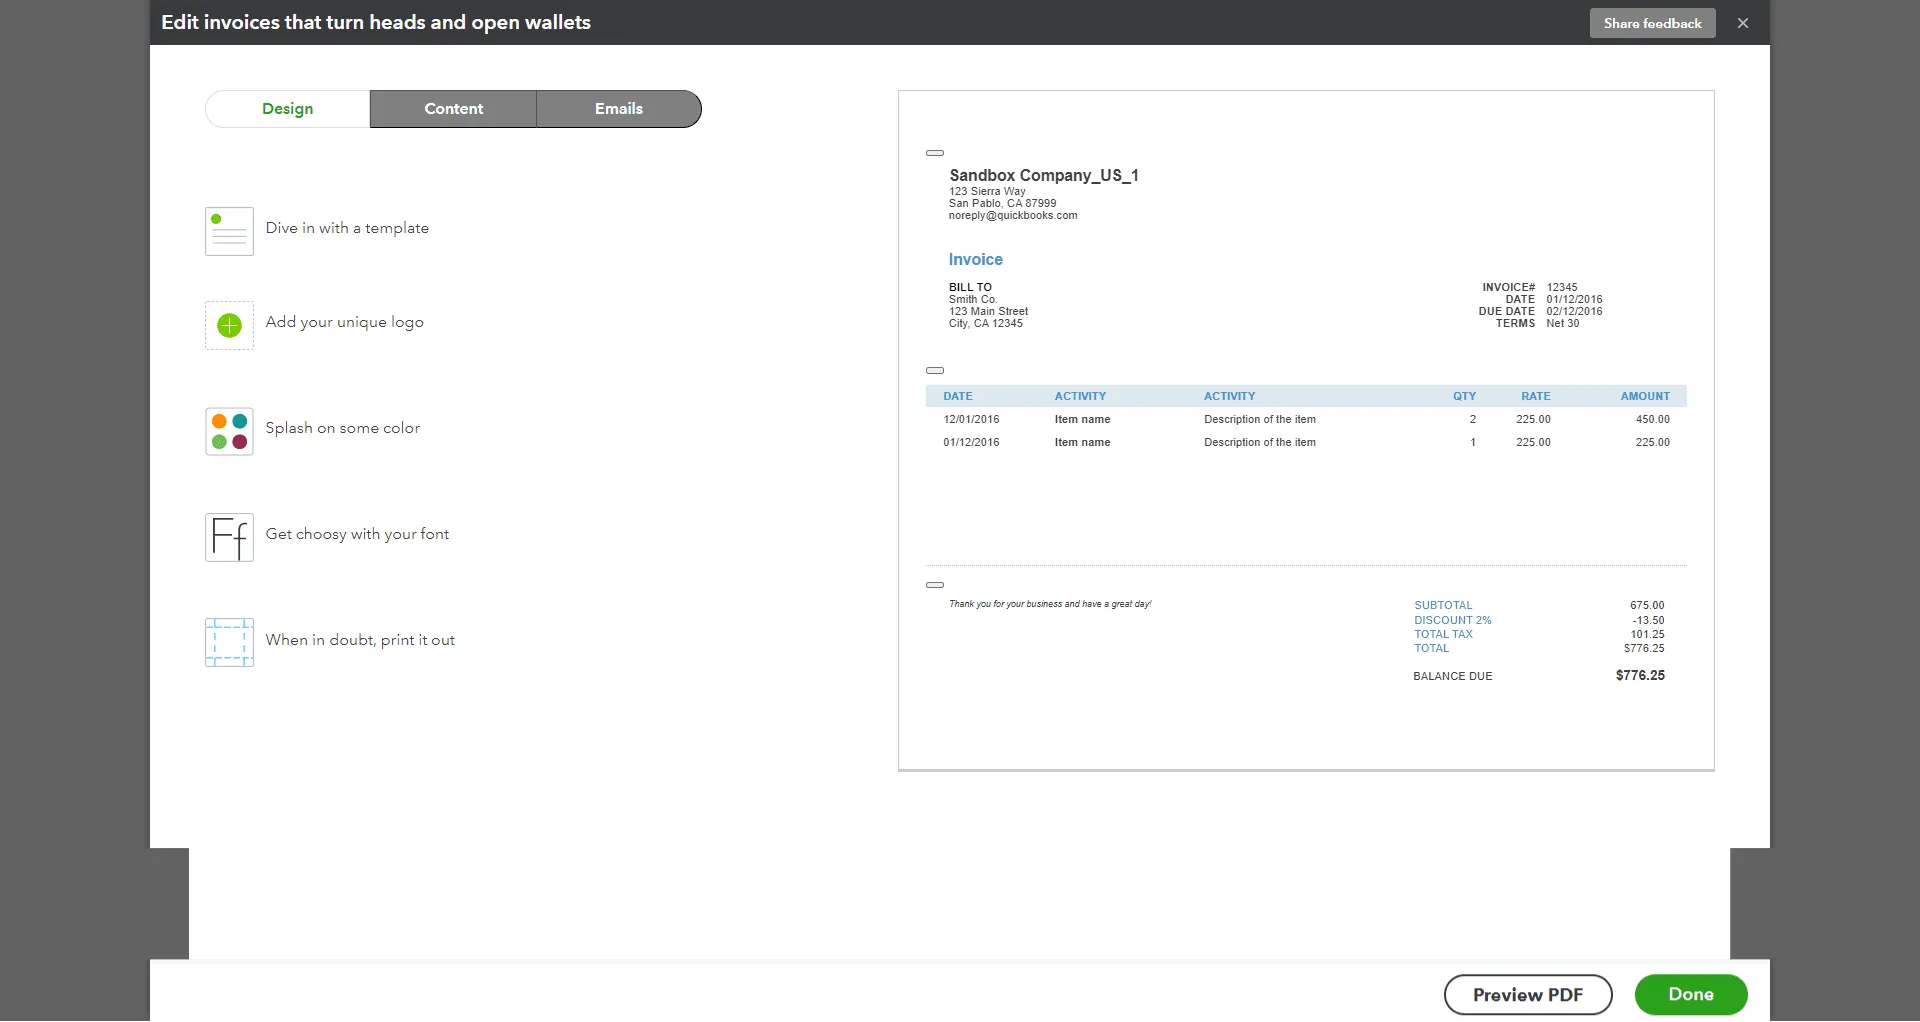
Task: Click the dash handle above the invoice table
Action: tap(935, 371)
